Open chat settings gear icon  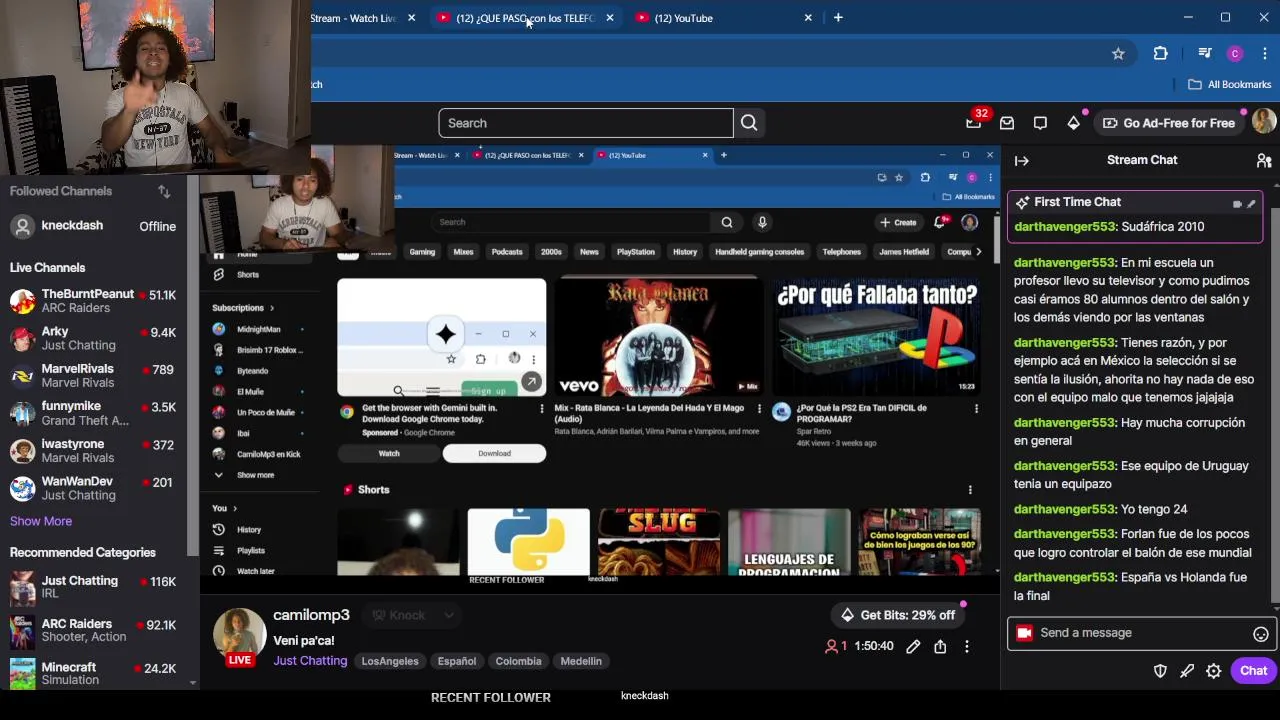point(1213,671)
